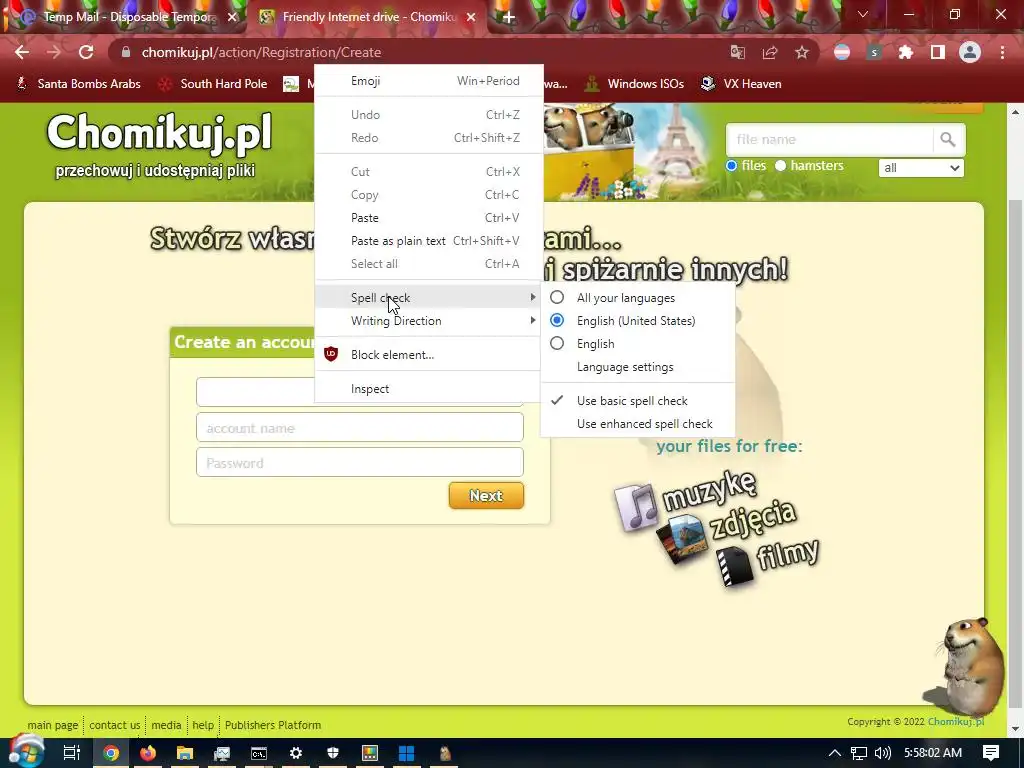1024x768 pixels.
Task: Select Paste as plain text
Action: (x=428, y=241)
